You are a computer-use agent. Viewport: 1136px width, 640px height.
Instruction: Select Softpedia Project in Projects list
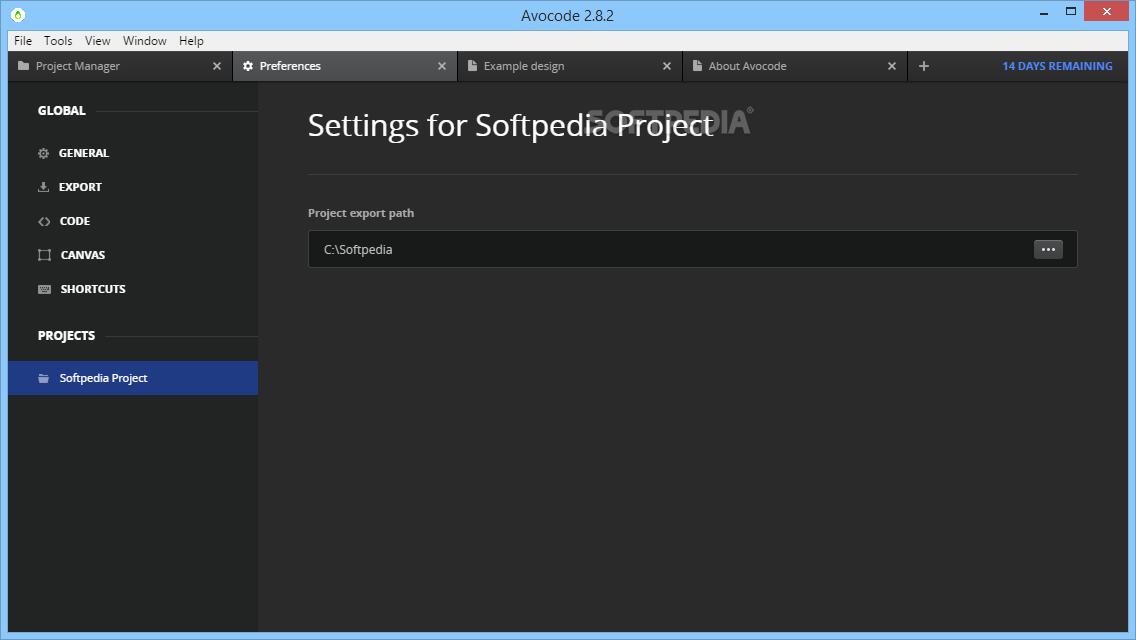click(x=133, y=378)
